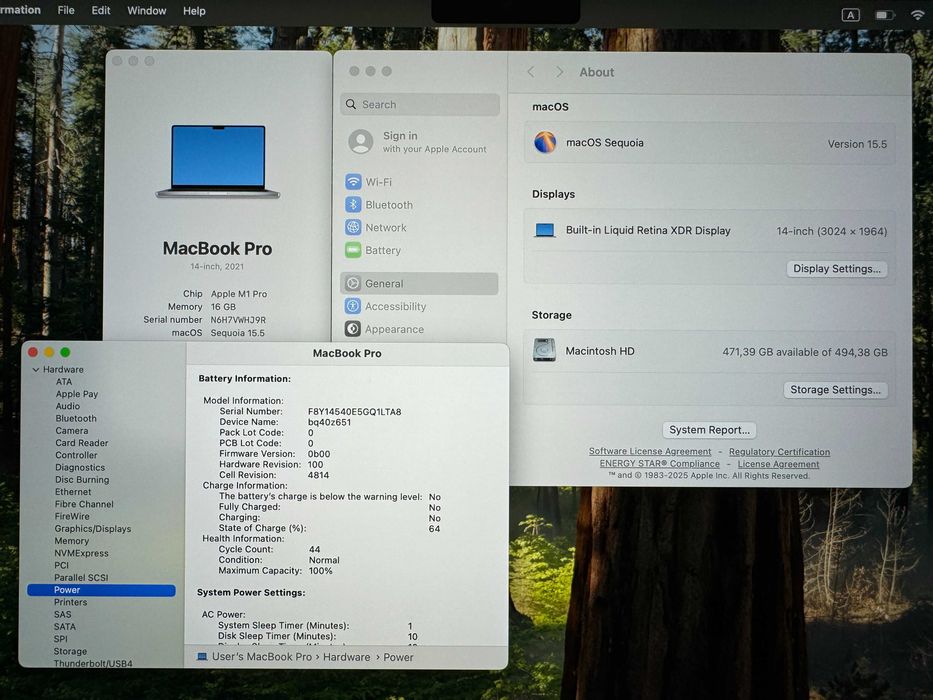This screenshot has width=933, height=700.
Task: Select Ethernet in the hardware list
Action: point(73,492)
